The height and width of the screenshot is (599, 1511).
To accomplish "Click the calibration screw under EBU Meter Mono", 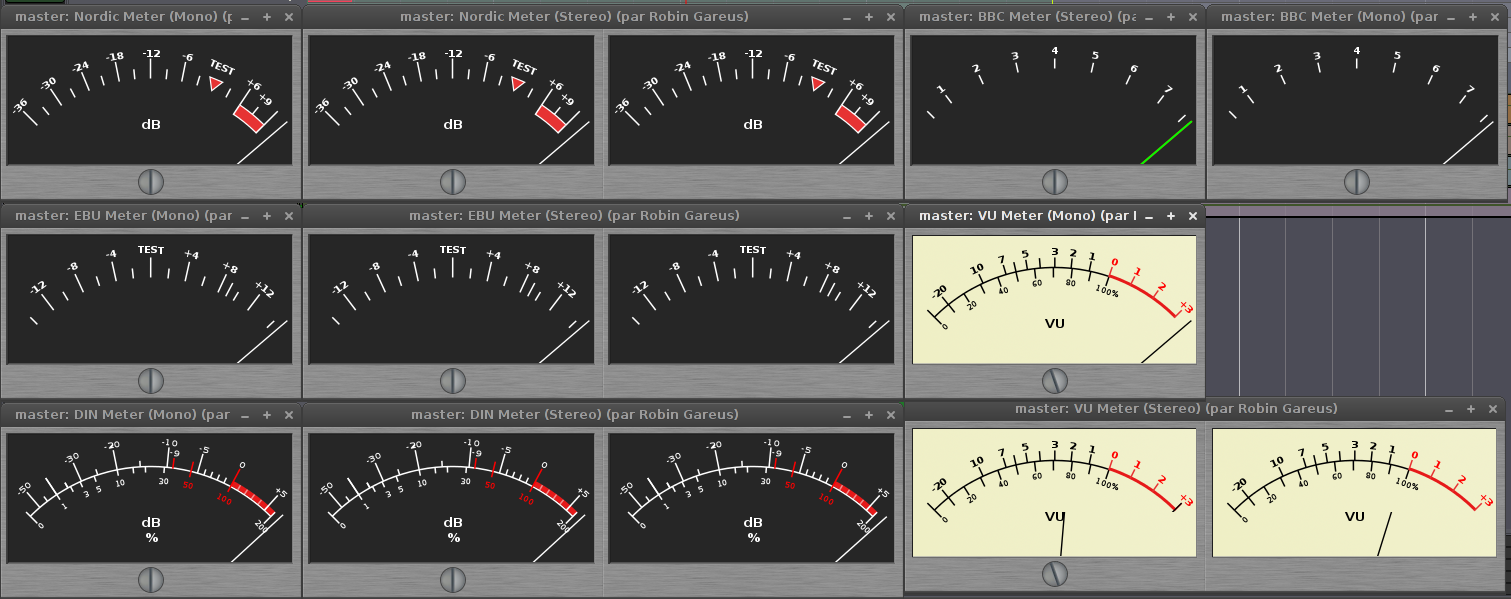I will (150, 380).
